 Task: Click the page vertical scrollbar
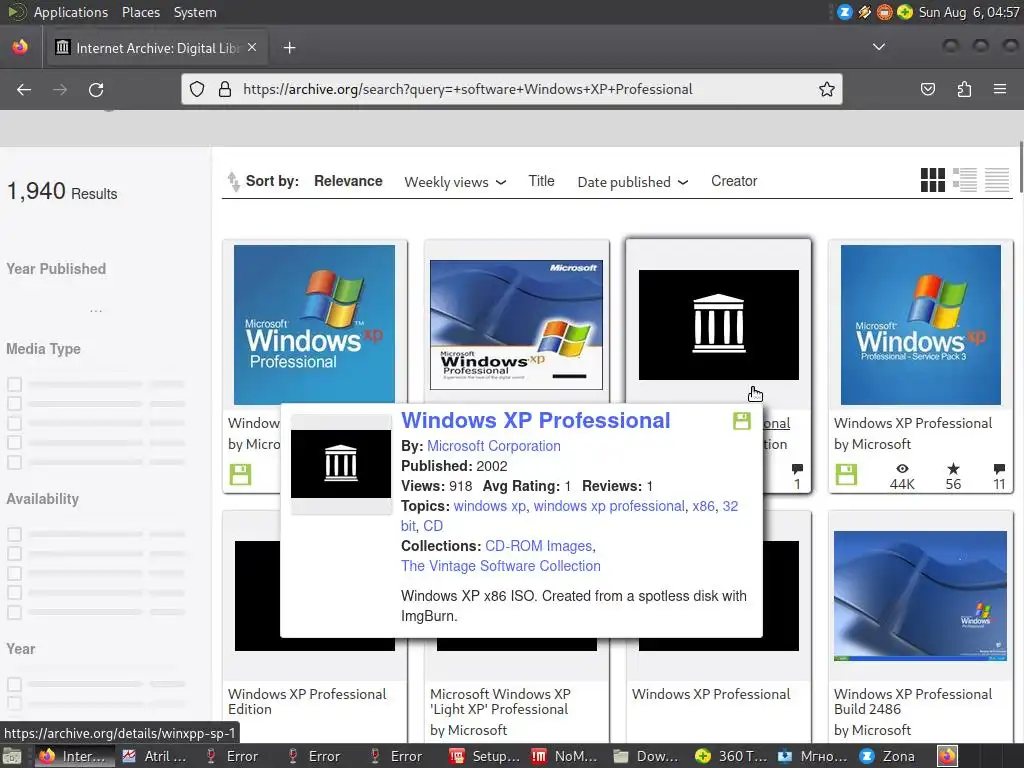tap(1021, 167)
